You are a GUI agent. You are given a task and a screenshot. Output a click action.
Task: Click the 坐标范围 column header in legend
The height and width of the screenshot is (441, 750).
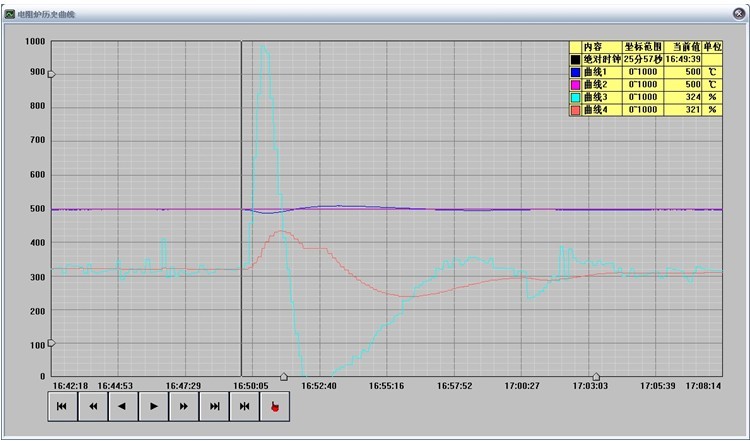[x=642, y=46]
